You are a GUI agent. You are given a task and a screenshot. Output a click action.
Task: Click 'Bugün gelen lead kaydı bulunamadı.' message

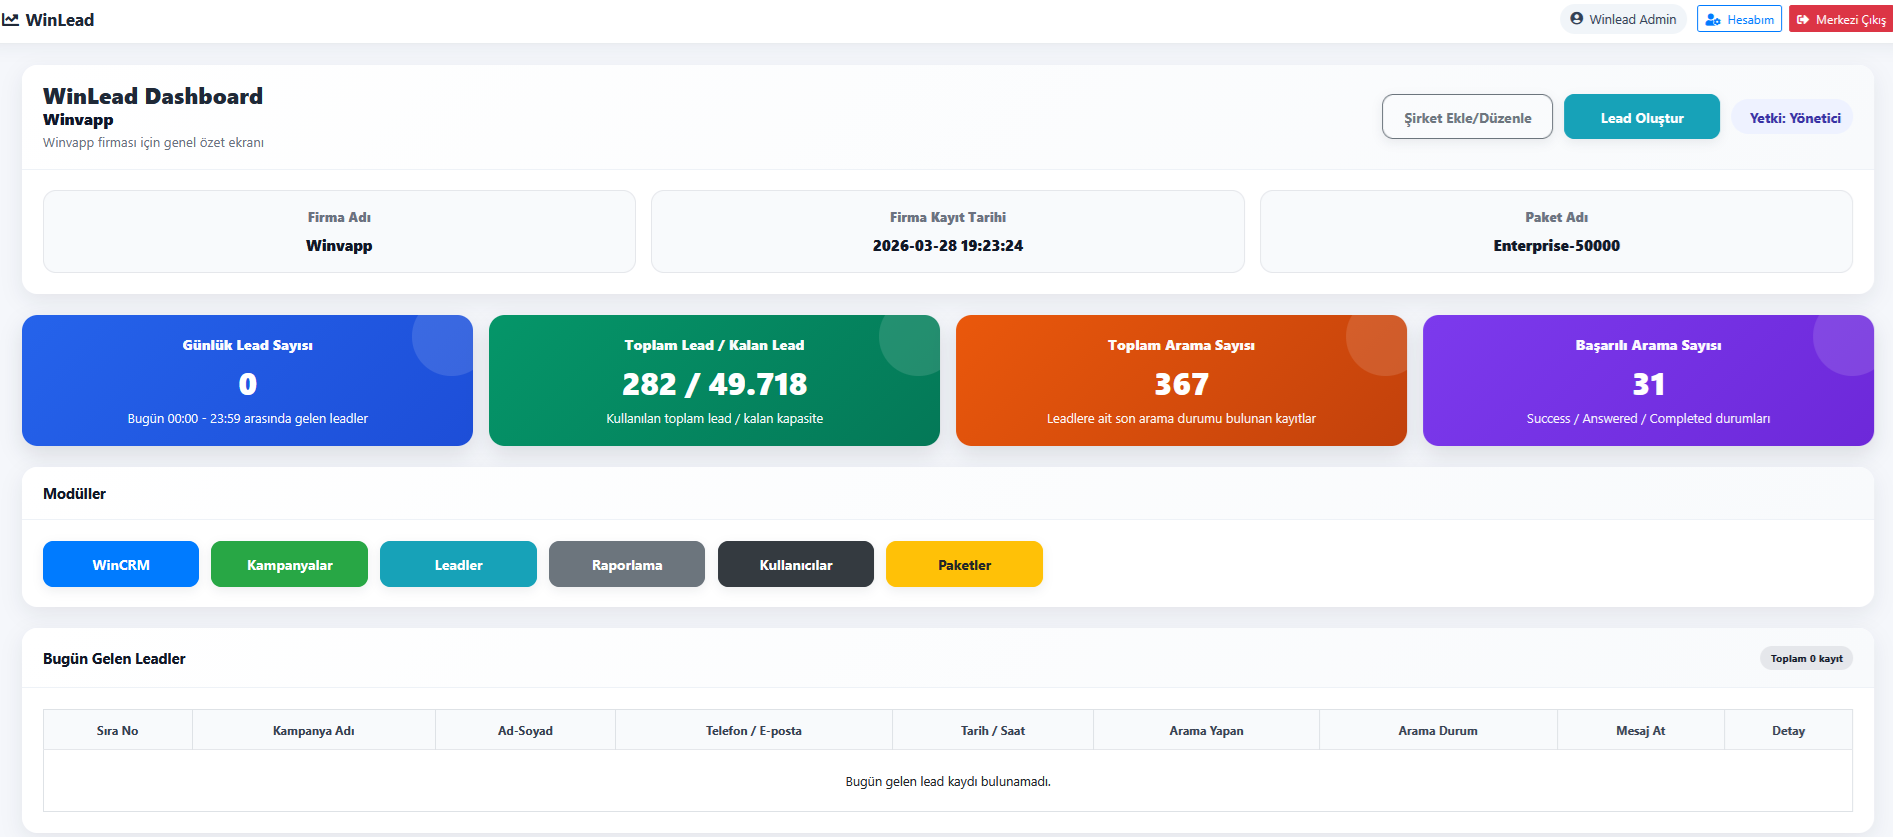pyautogui.click(x=948, y=781)
